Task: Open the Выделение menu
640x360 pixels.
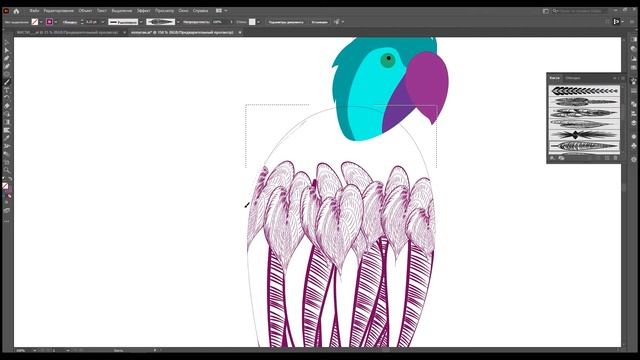Action: pyautogui.click(x=122, y=11)
